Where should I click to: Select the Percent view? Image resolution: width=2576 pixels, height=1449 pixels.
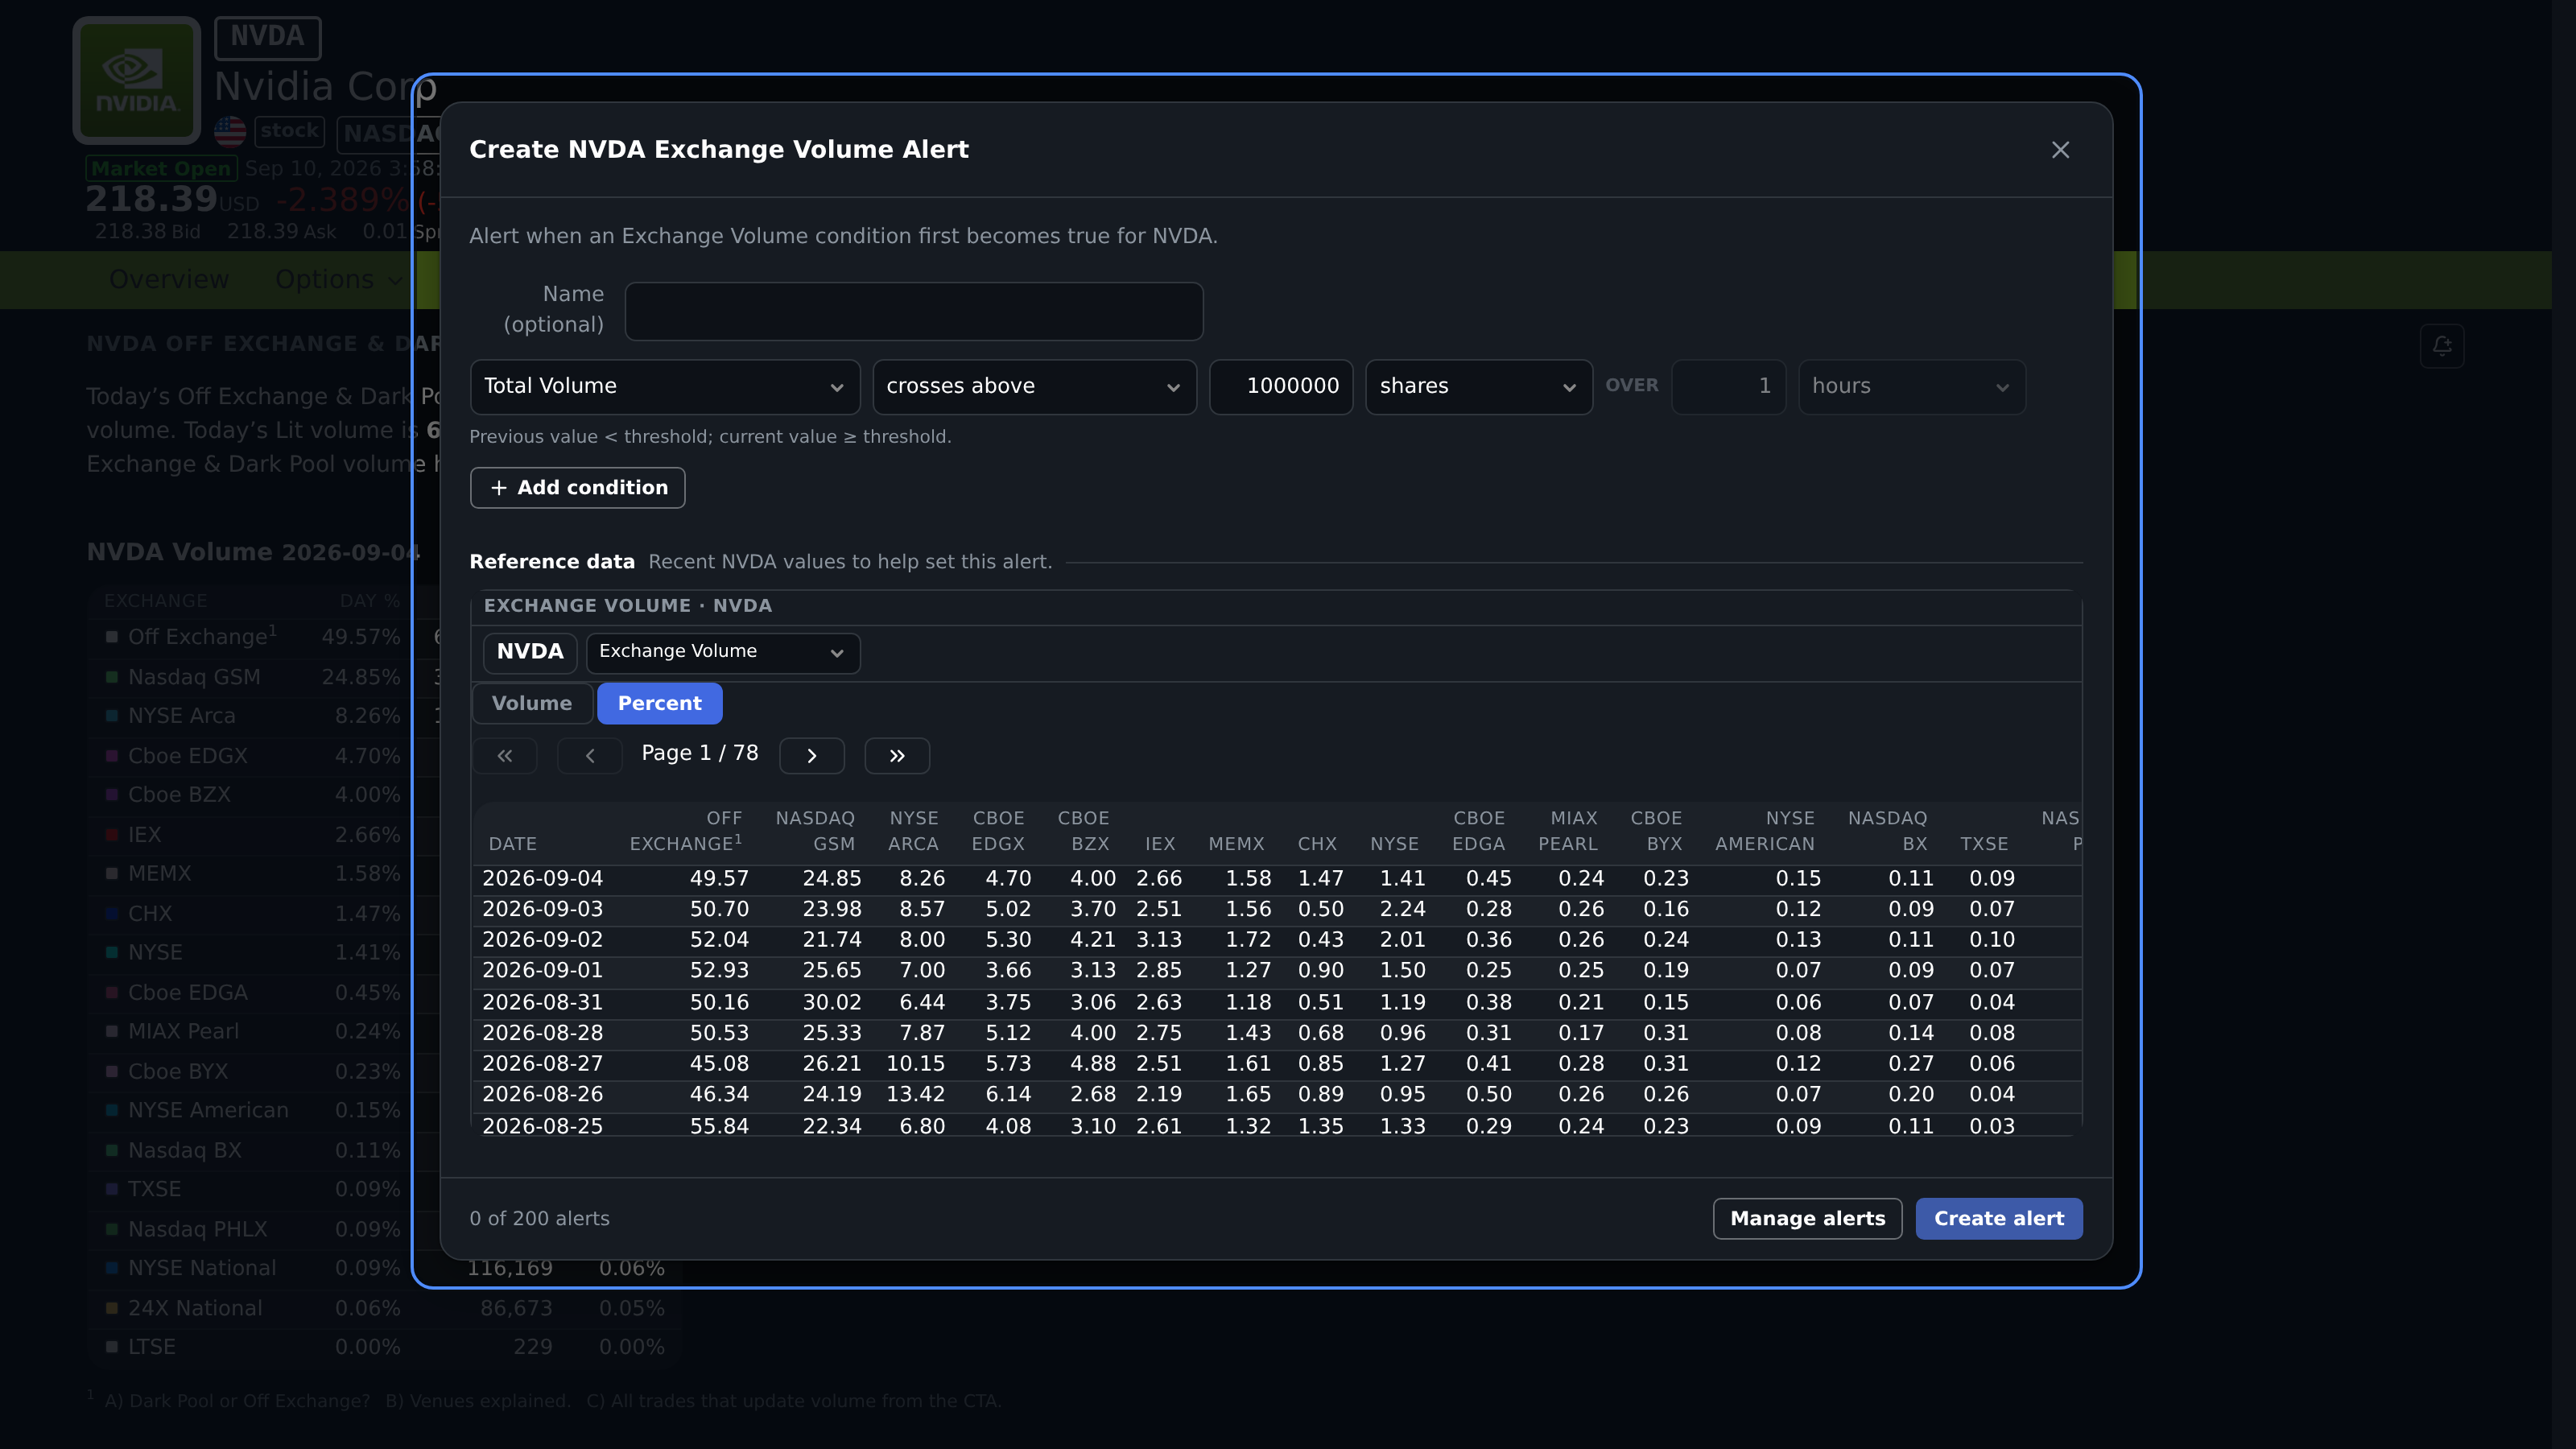[x=660, y=704]
